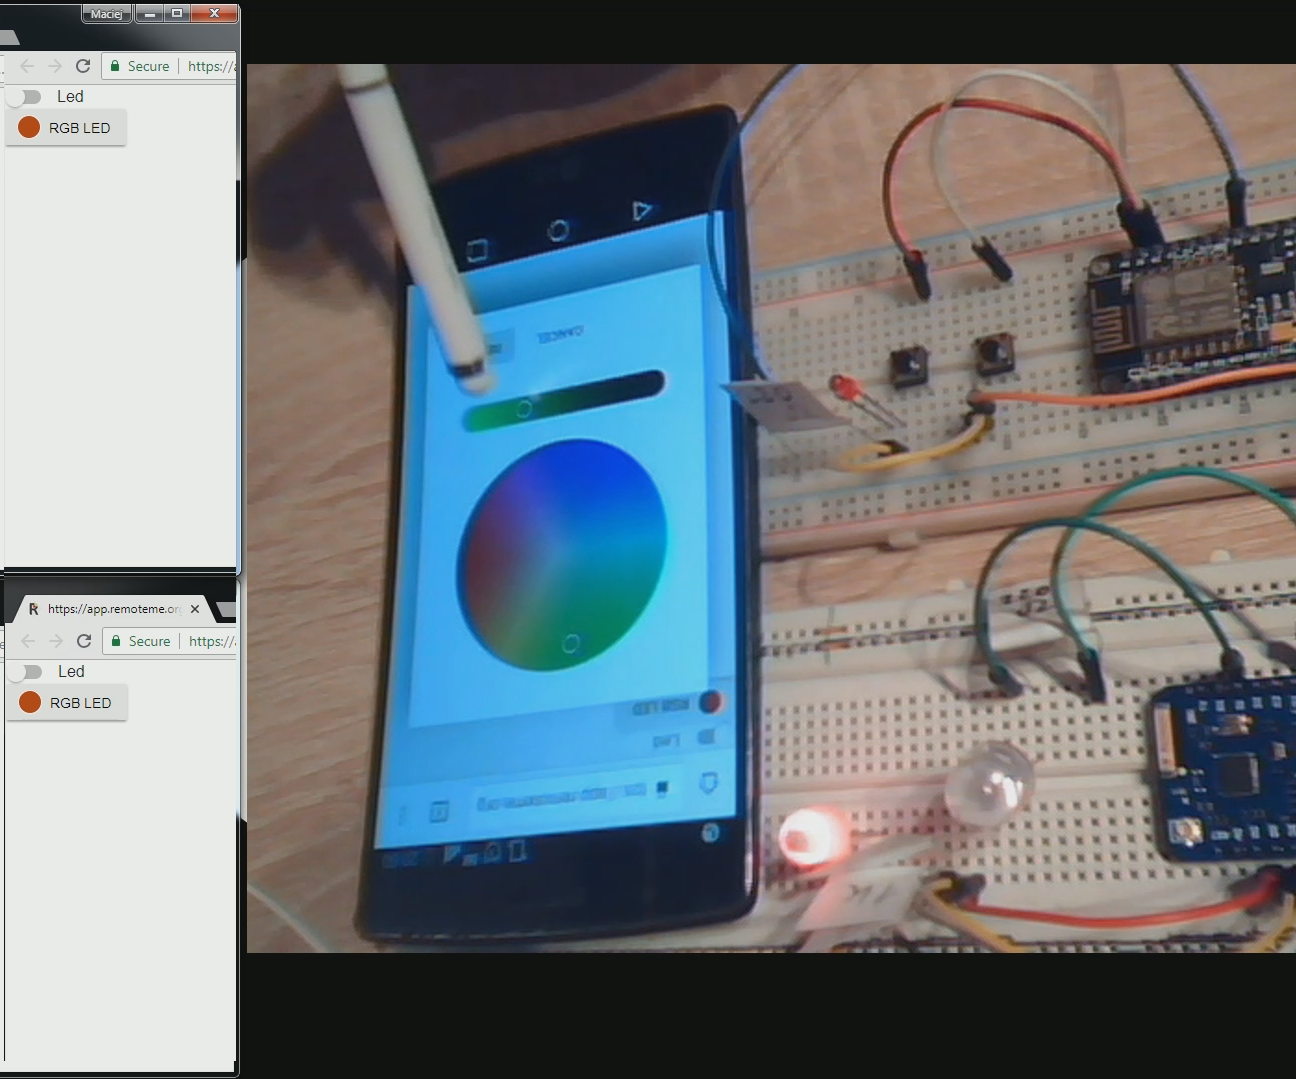
Task: Click the forward arrow in the bottom browser
Action: 54,641
